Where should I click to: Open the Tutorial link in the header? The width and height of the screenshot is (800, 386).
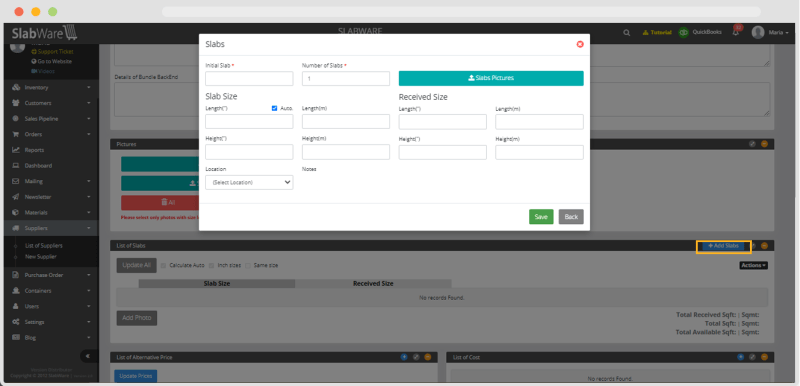[657, 32]
